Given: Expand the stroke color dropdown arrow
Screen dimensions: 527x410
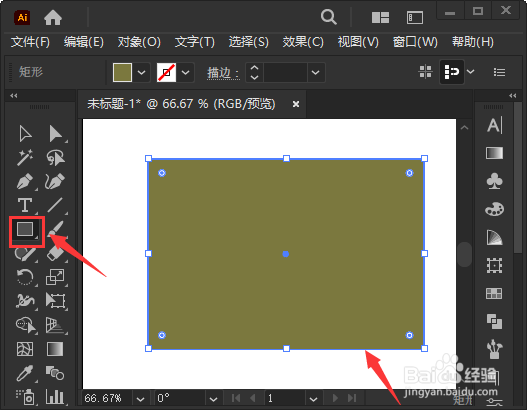Looking at the screenshot, I should tap(186, 72).
